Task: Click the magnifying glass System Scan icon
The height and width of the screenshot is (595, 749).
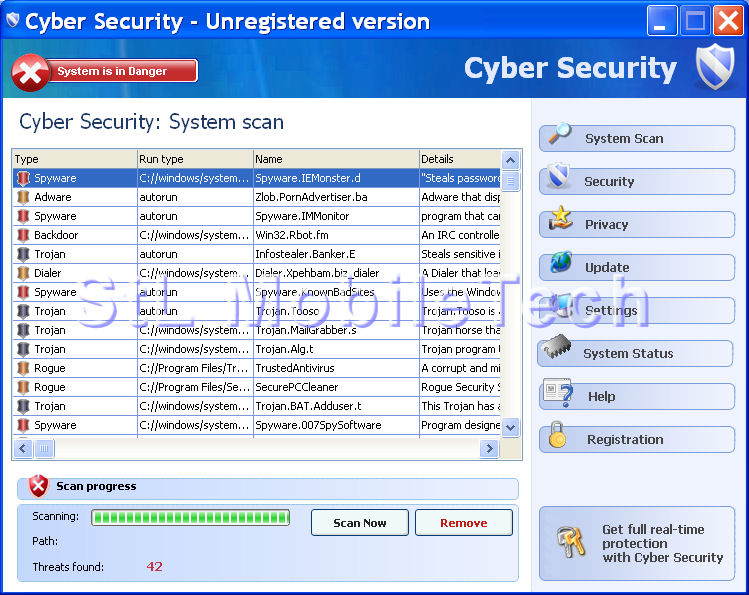Action: 559,135
